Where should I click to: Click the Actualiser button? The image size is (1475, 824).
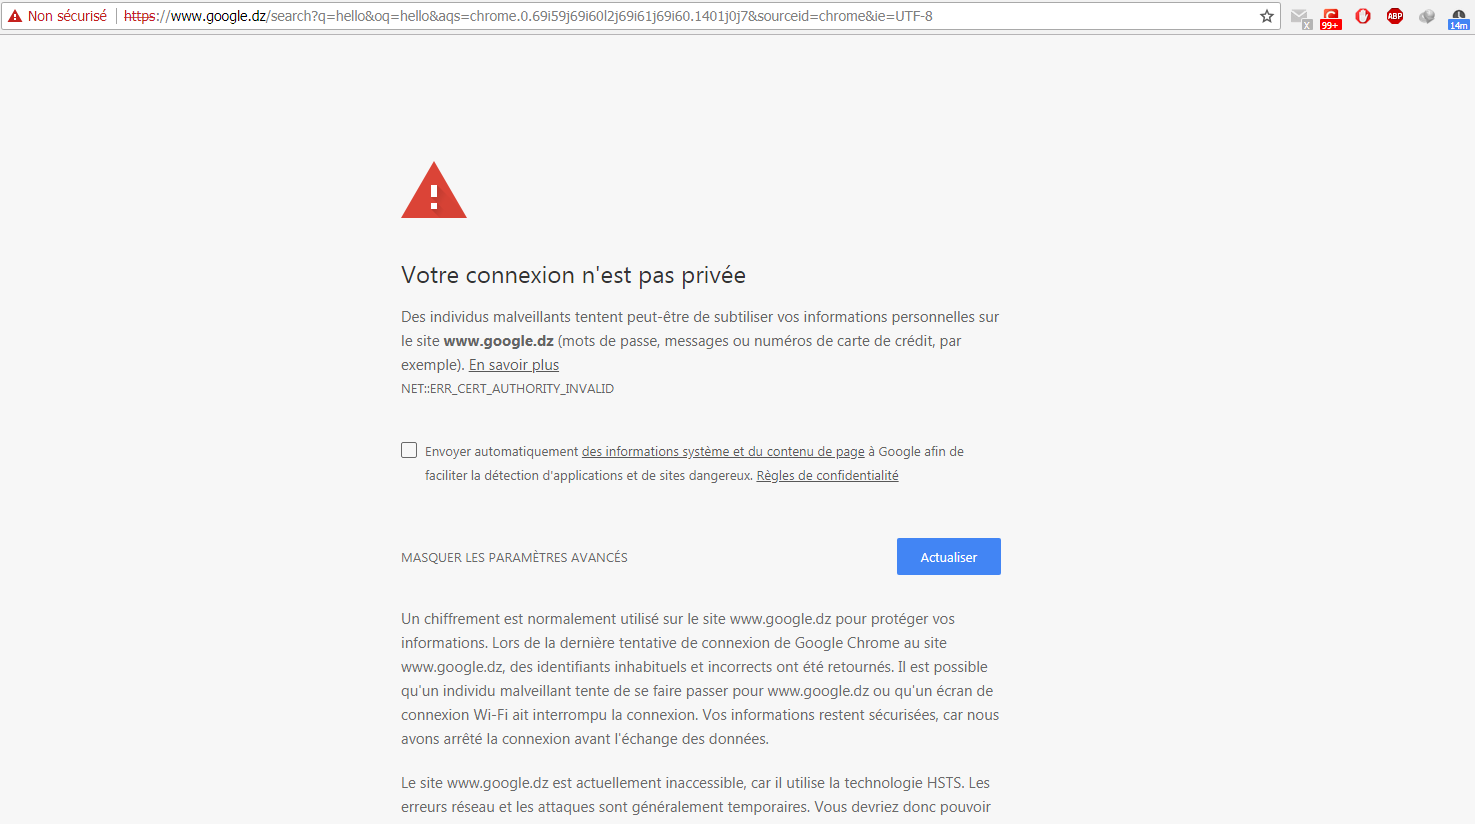point(949,557)
